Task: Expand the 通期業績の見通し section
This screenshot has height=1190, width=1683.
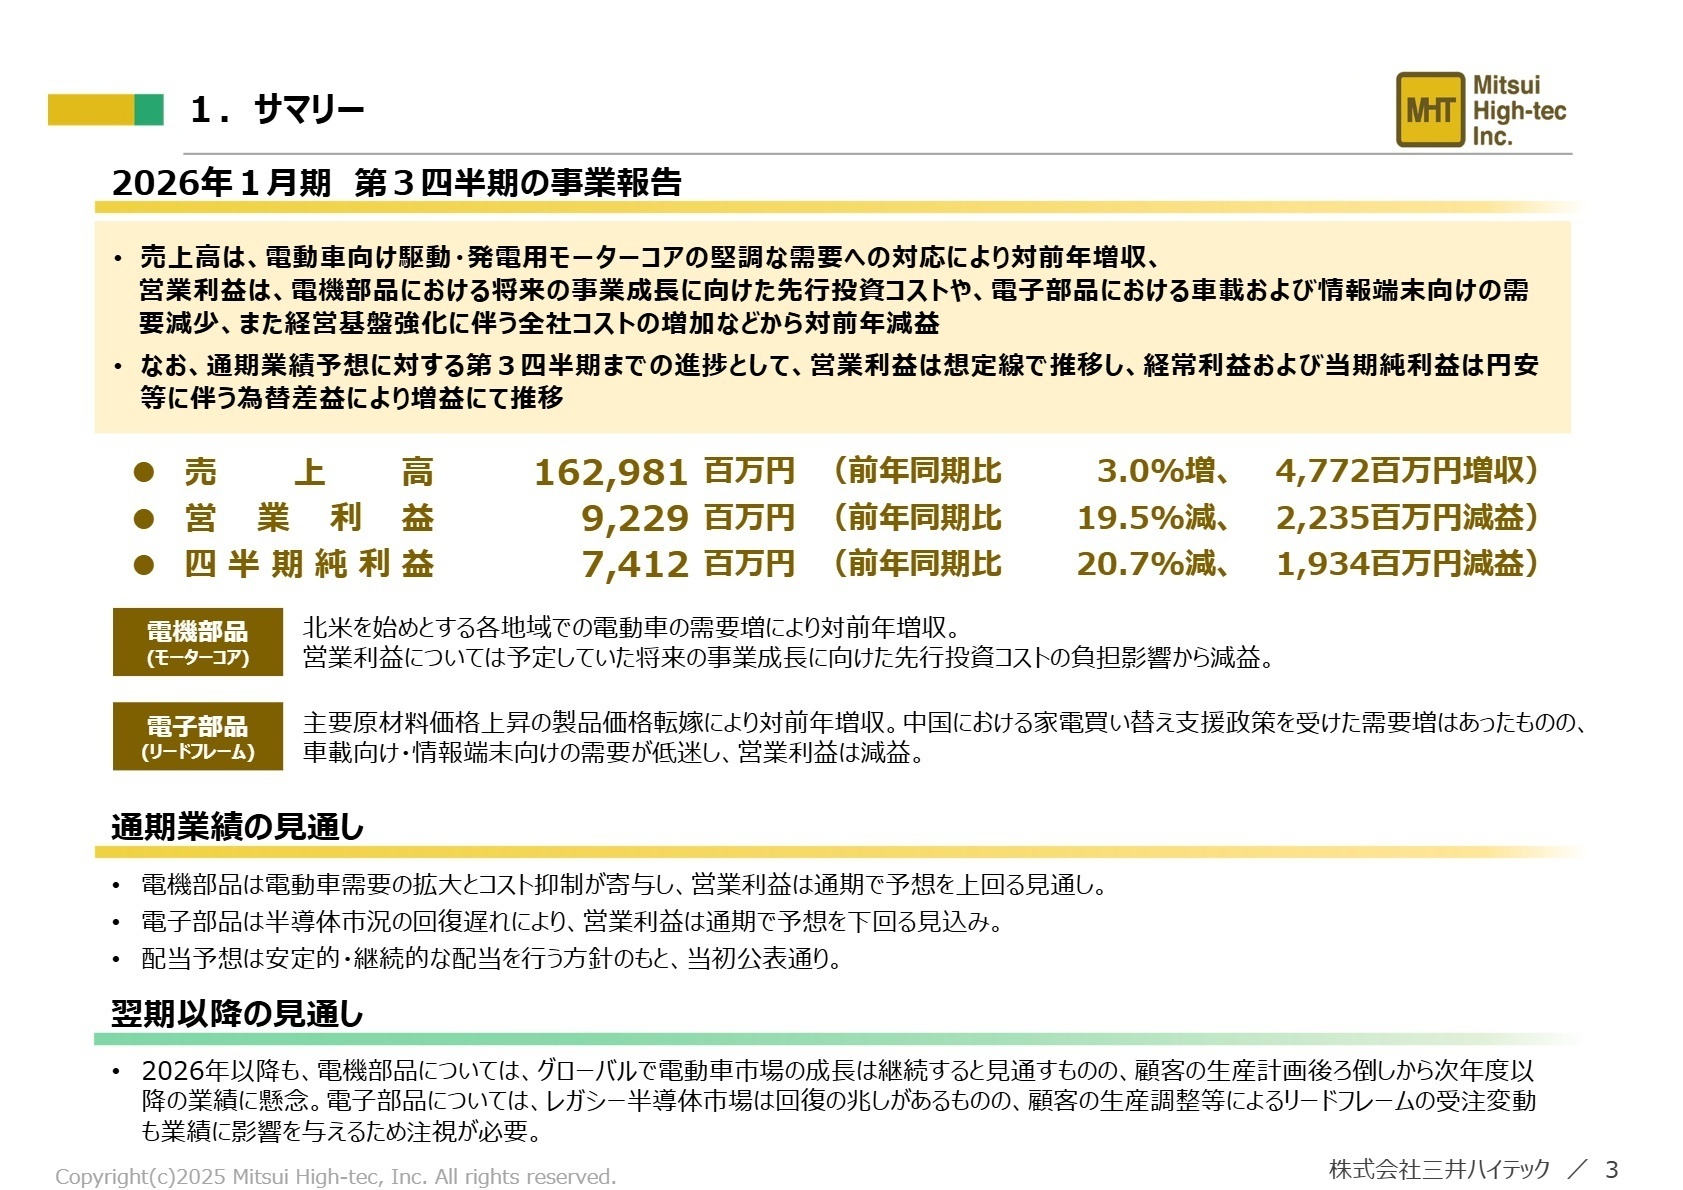Action: pyautogui.click(x=237, y=824)
